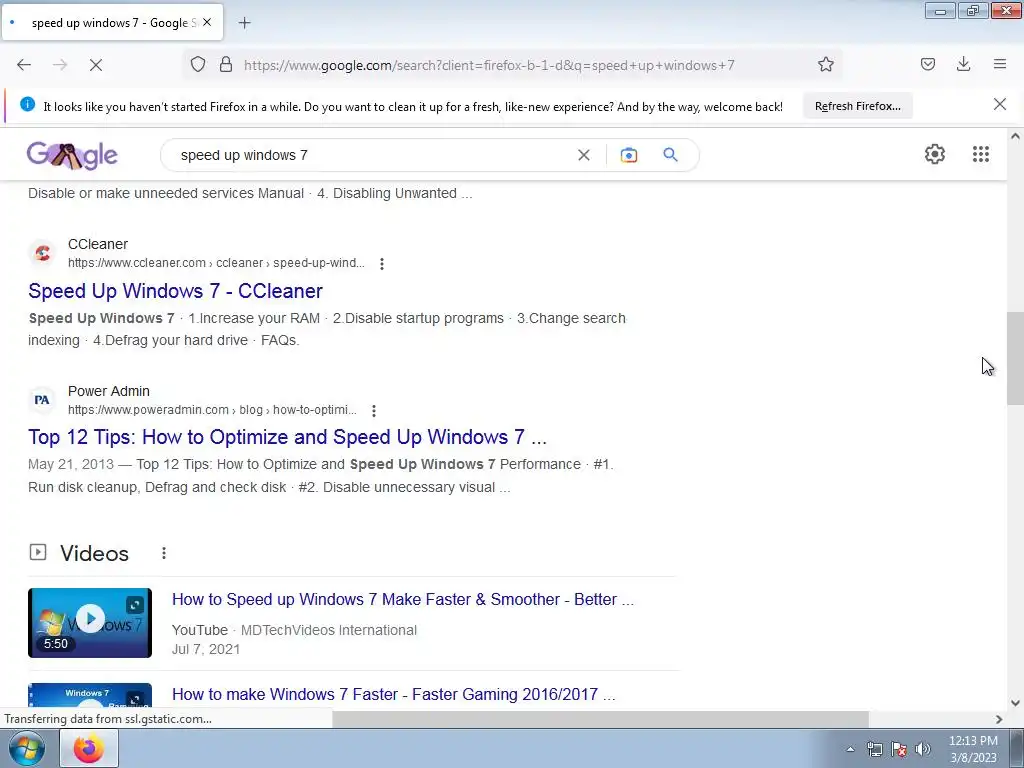Click the Refresh Firefox... button
1024x768 pixels.
click(857, 106)
